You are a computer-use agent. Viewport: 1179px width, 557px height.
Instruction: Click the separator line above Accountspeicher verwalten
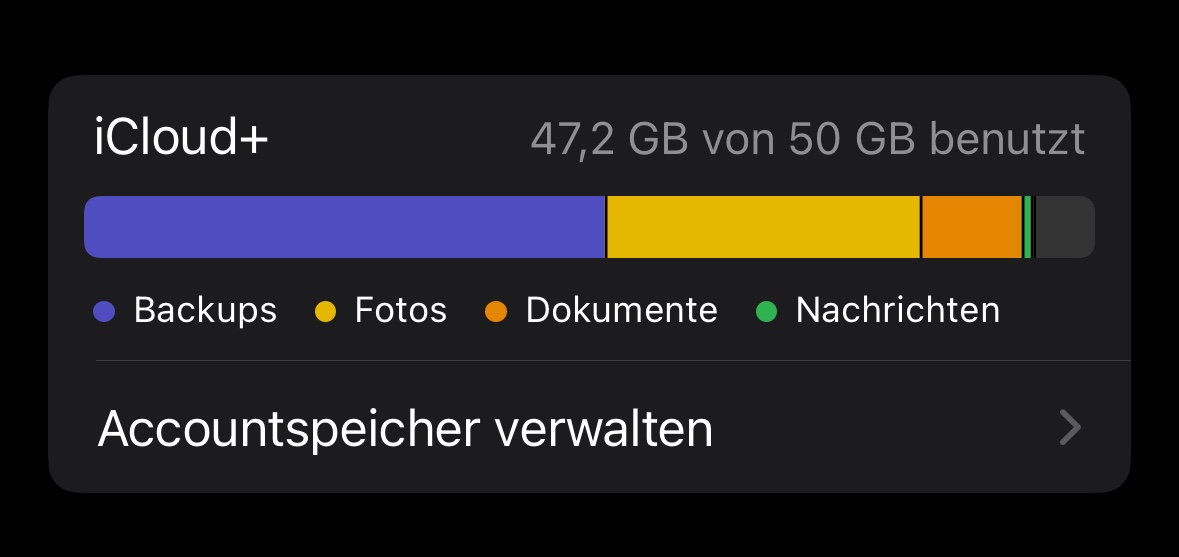[x=612, y=360]
